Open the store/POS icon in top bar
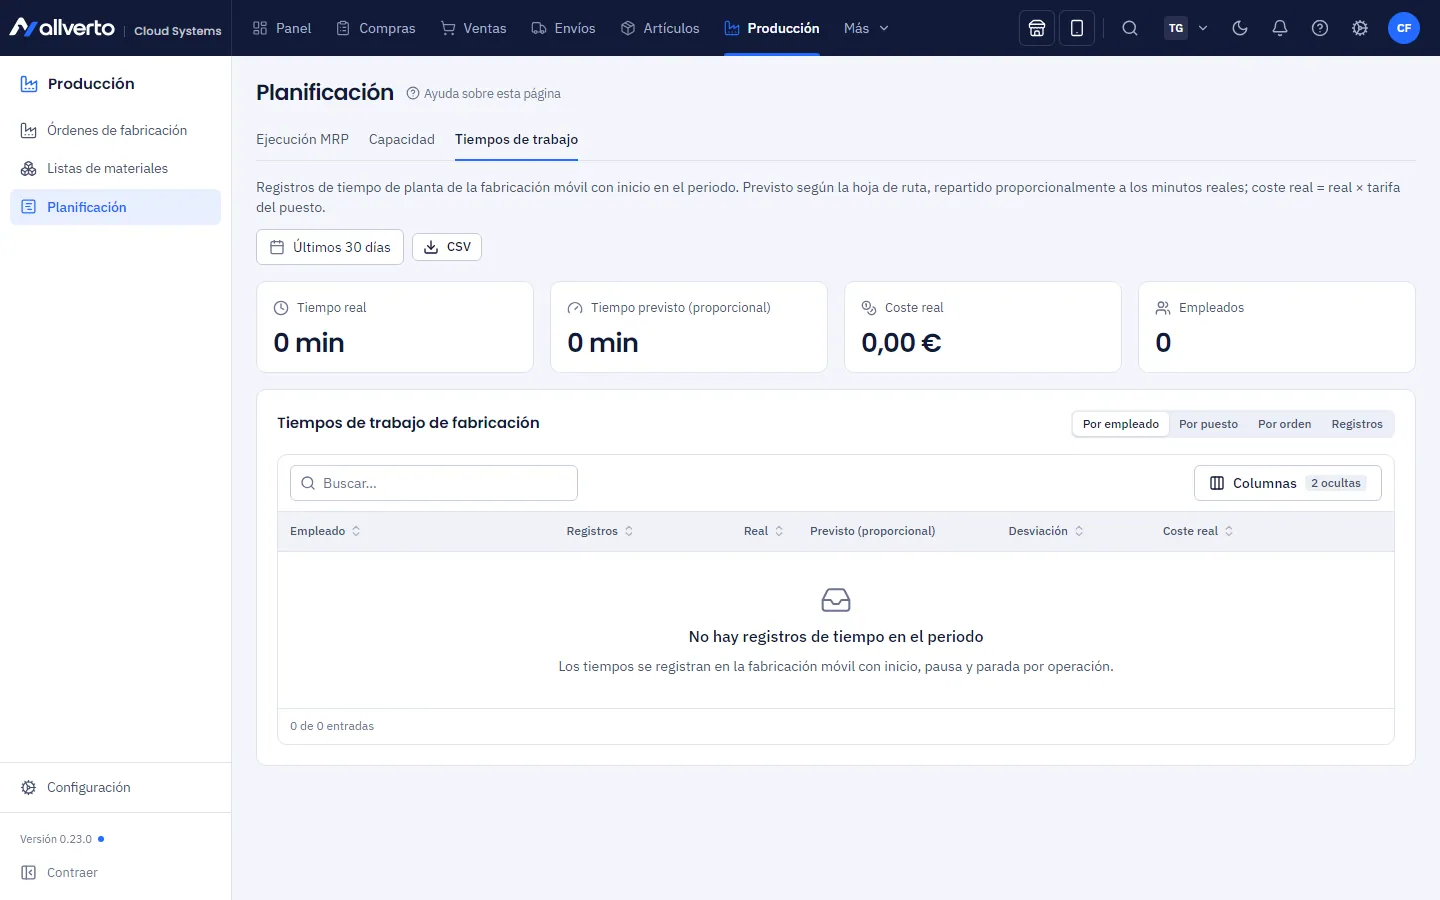Screen dimensions: 1440x900 click(1037, 28)
